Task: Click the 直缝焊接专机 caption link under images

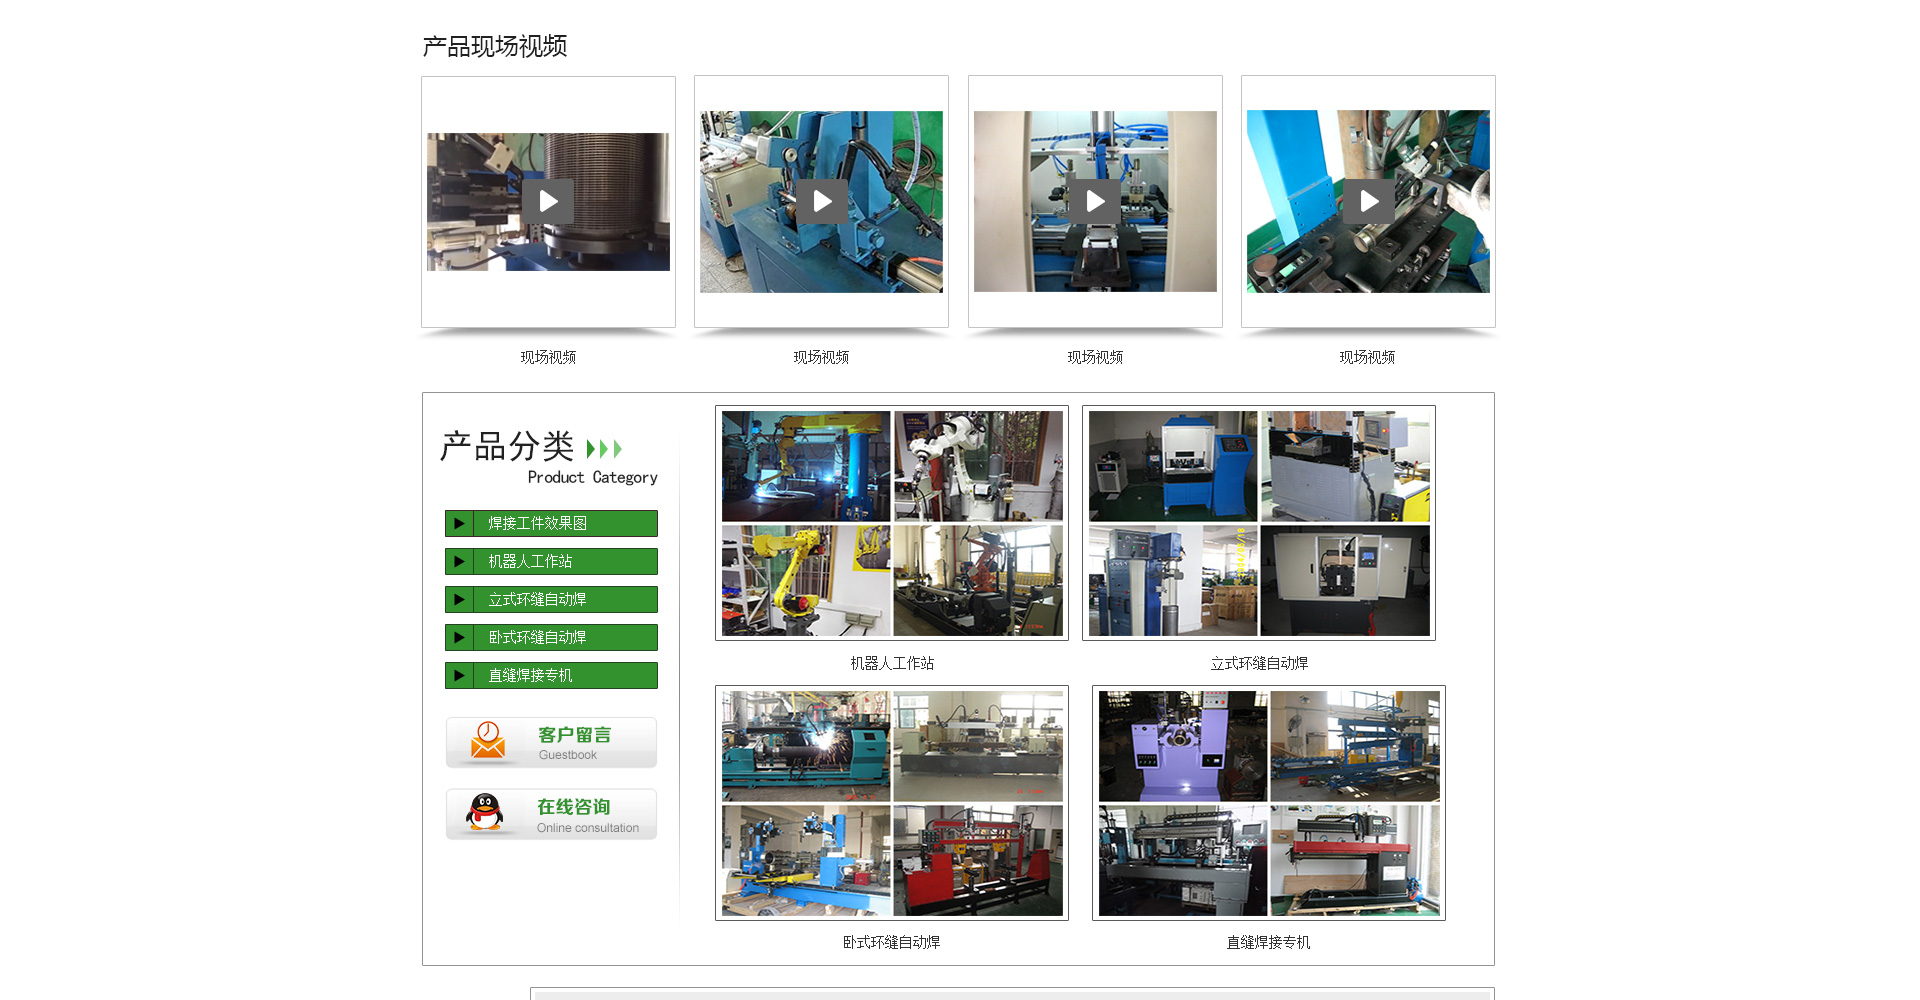Action: (1268, 942)
